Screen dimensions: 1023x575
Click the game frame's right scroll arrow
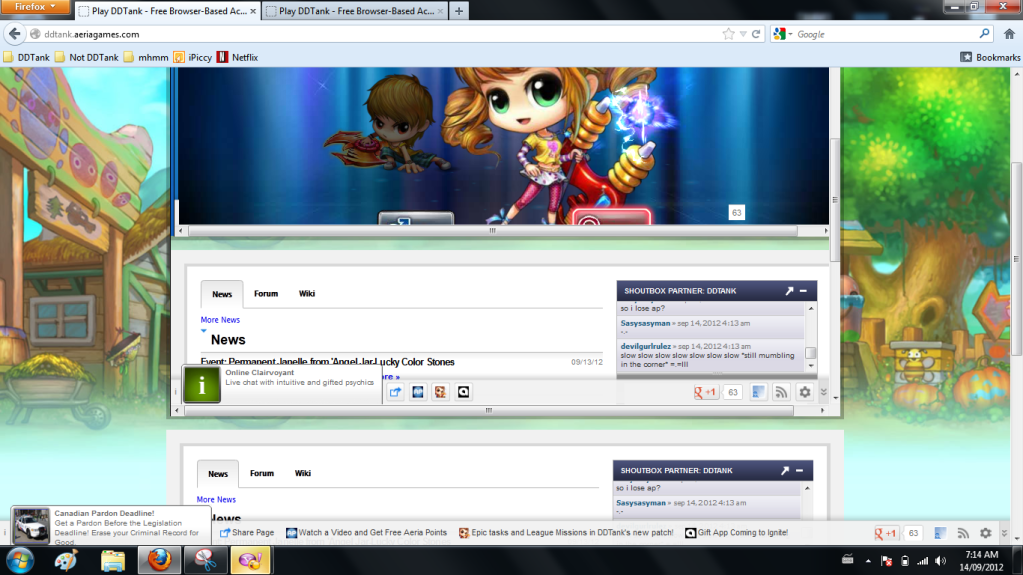(x=825, y=230)
